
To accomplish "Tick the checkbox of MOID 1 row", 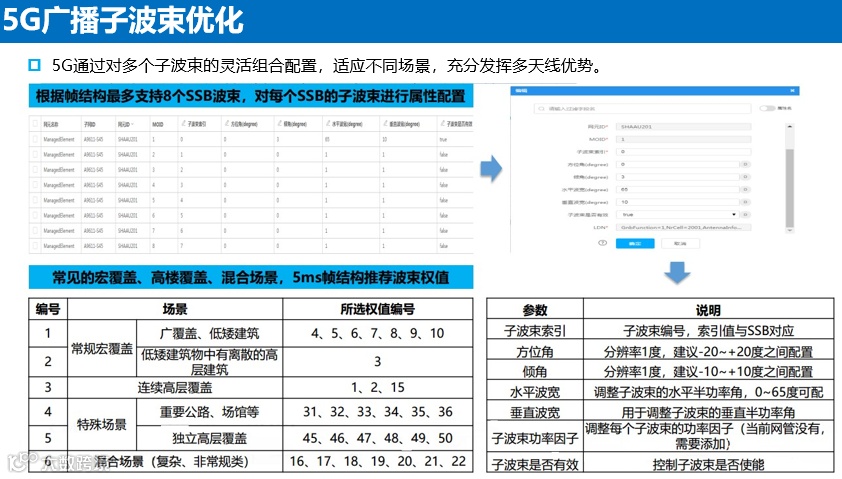I will pos(35,139).
